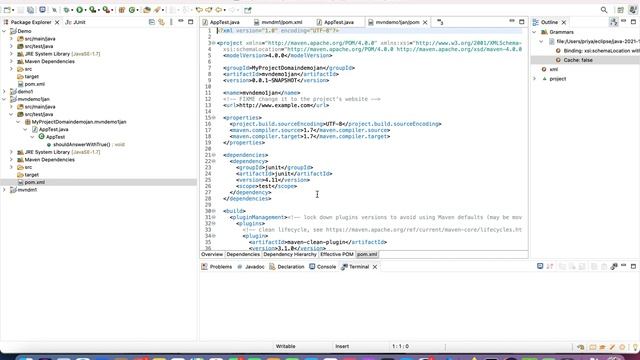This screenshot has width=640, height=360.
Task: Switch to the Problems view tab
Action: point(217,267)
